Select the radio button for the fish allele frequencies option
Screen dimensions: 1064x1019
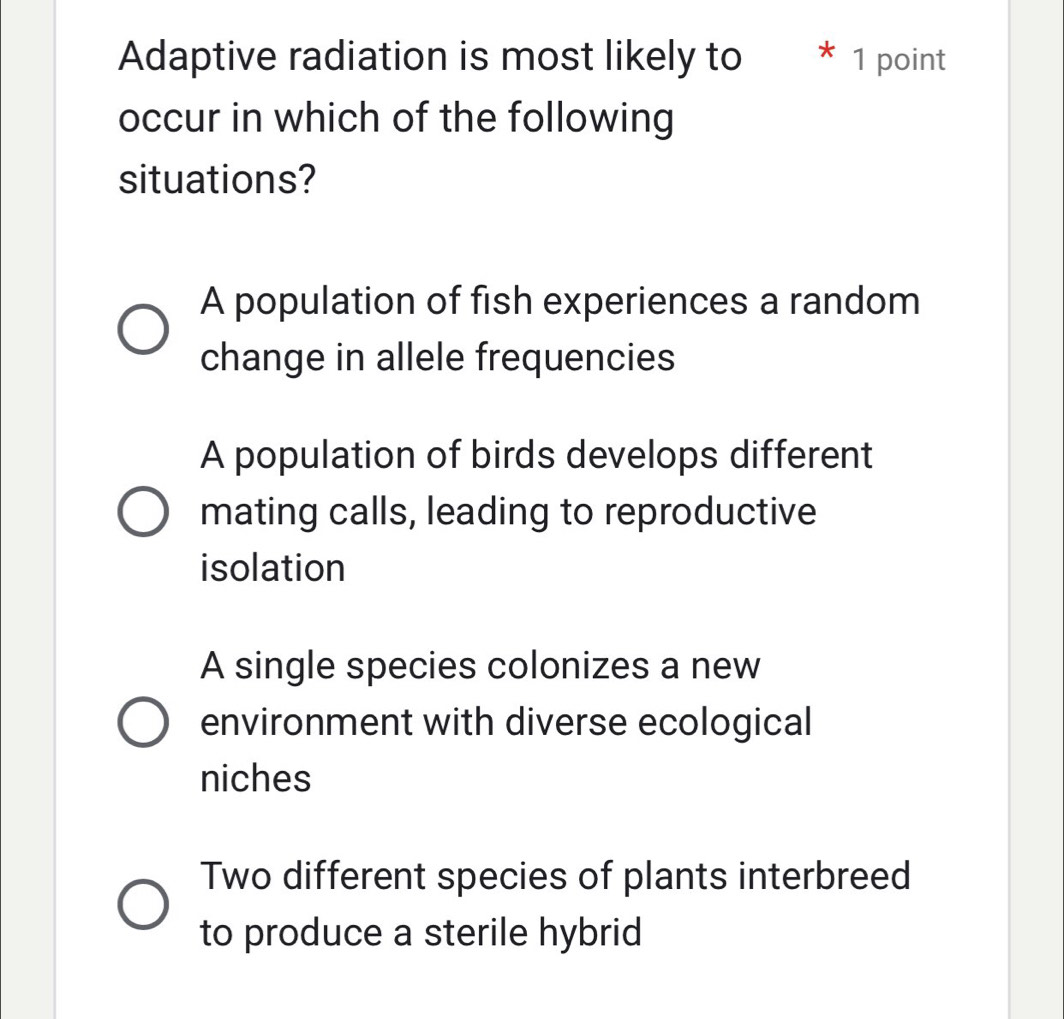tap(143, 328)
